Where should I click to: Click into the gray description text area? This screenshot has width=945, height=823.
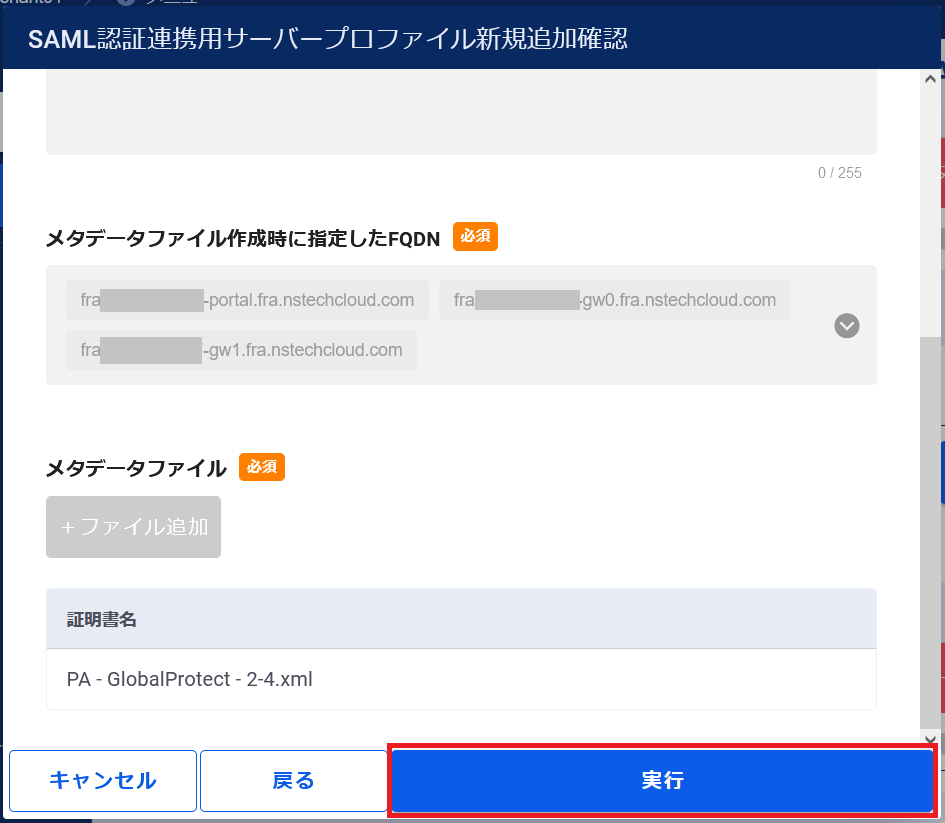pyautogui.click(x=461, y=112)
